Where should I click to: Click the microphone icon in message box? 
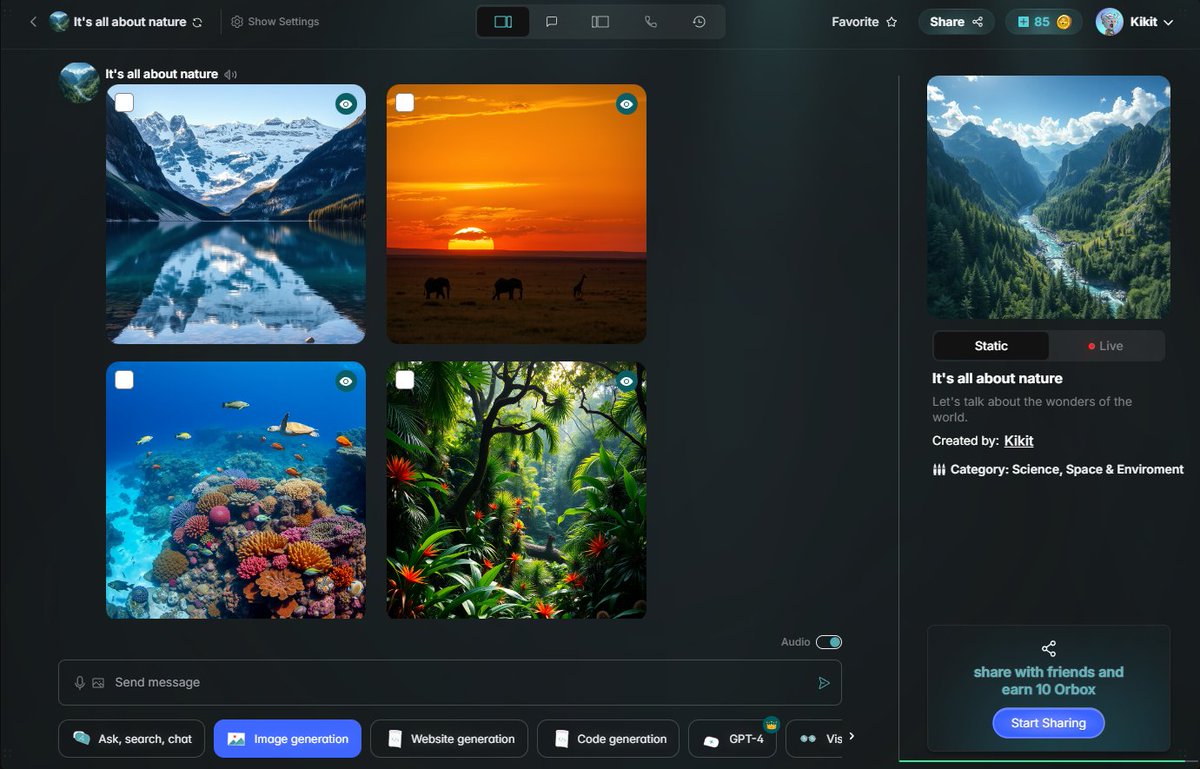click(80, 683)
